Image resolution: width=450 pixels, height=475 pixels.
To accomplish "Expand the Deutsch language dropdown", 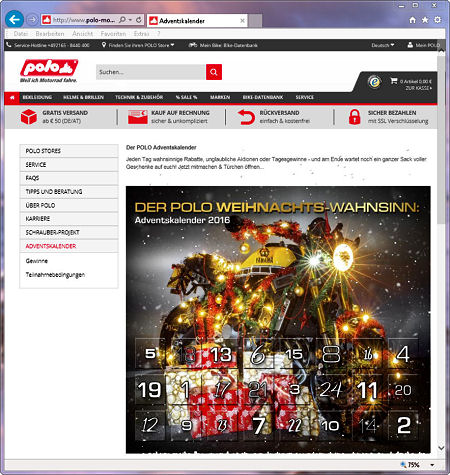I will tap(383, 45).
